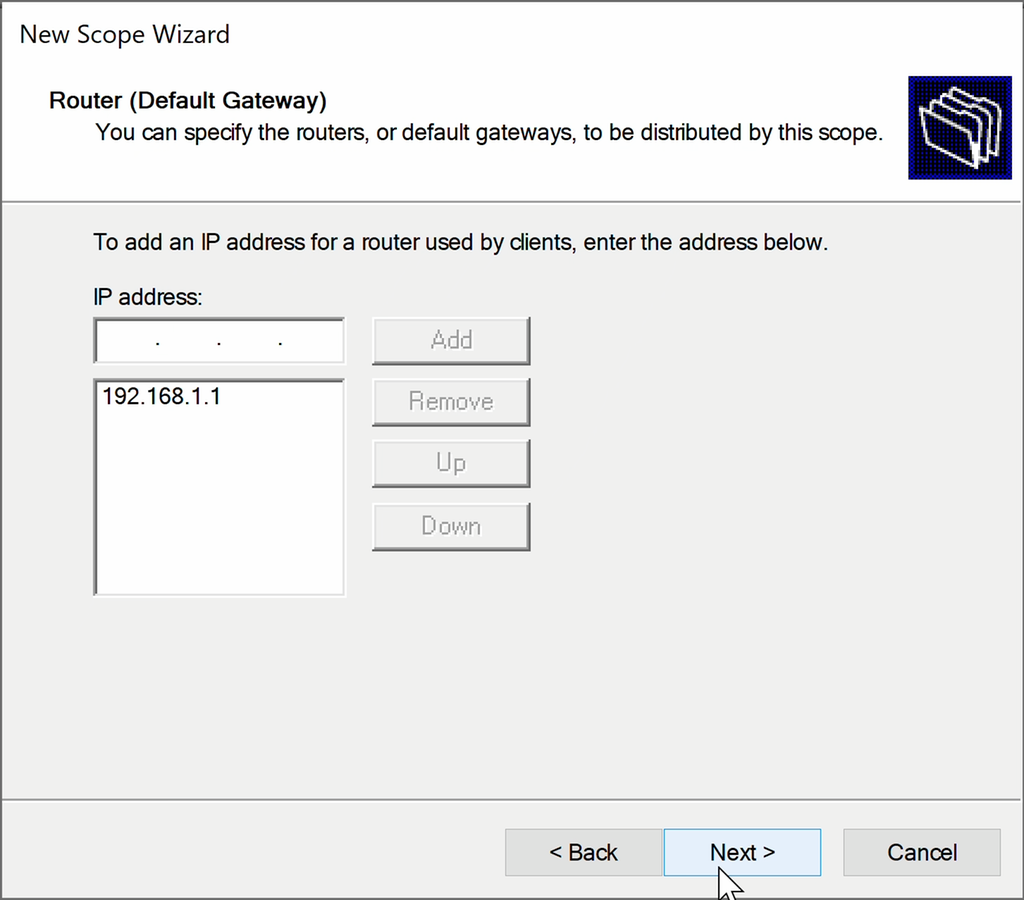The width and height of the screenshot is (1024, 900).
Task: Click the disabled Down button
Action: coord(451,526)
